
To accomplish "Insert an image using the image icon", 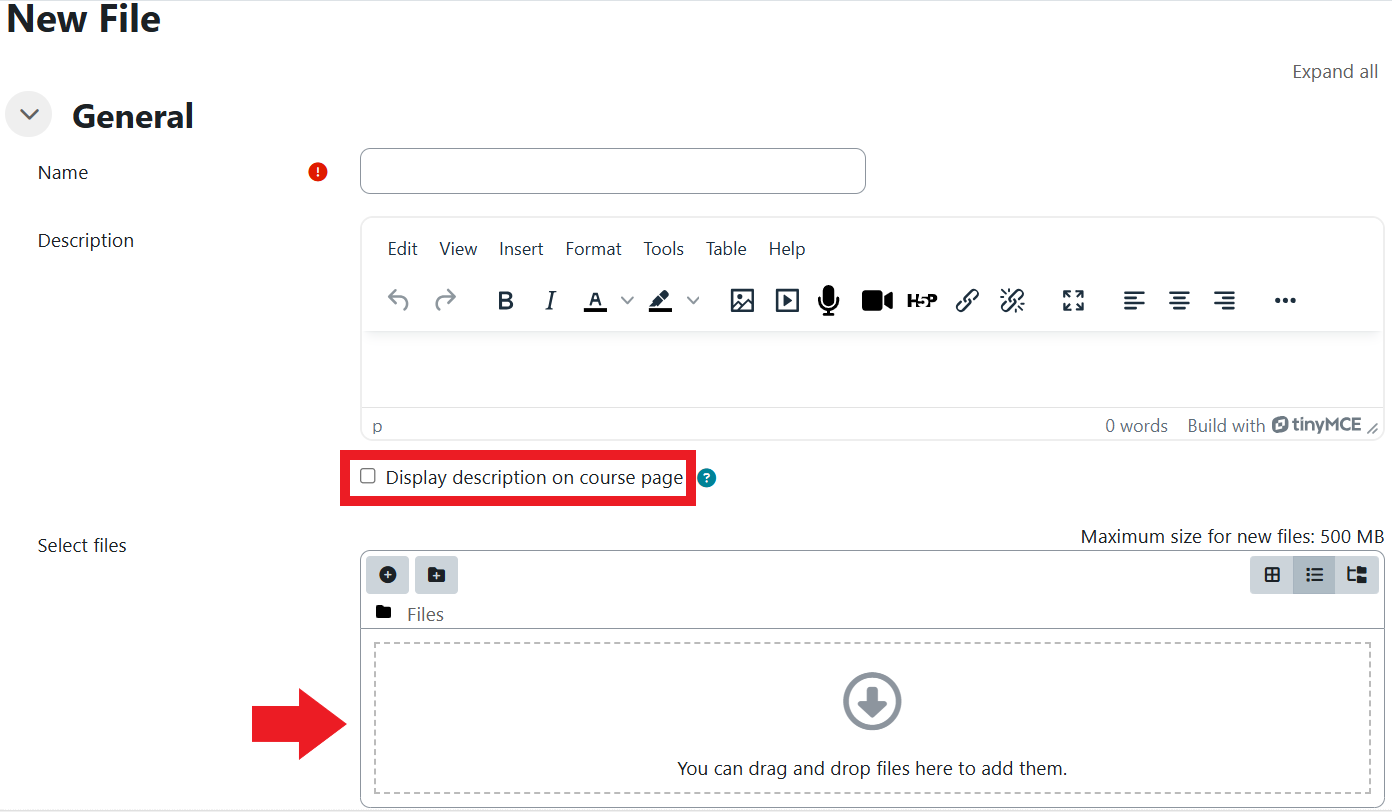I will [x=742, y=300].
